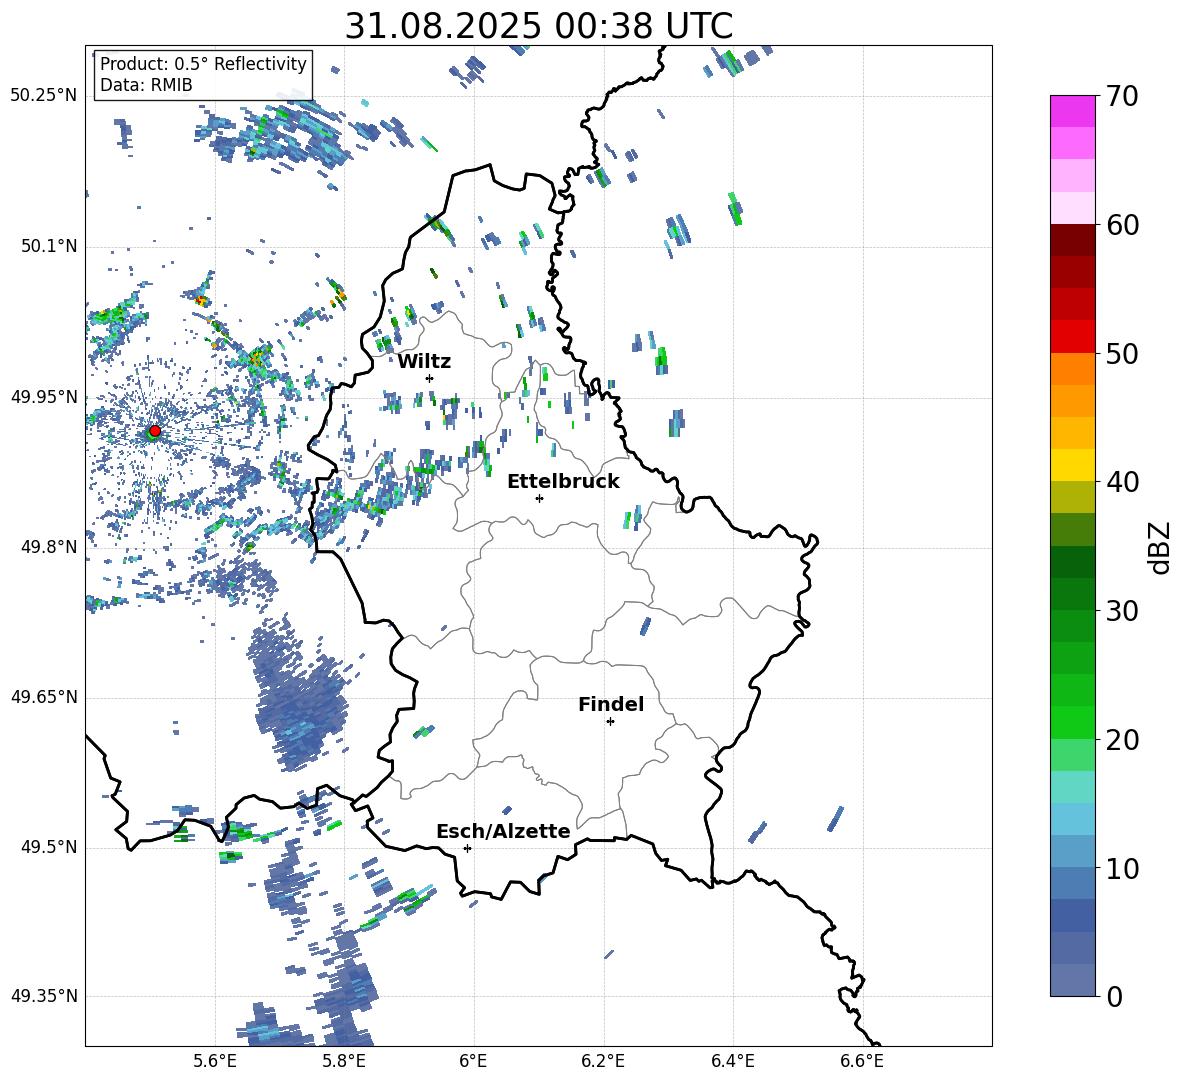Click the 50.1°N latitude label
The height and width of the screenshot is (1081, 1184).
tap(48, 246)
